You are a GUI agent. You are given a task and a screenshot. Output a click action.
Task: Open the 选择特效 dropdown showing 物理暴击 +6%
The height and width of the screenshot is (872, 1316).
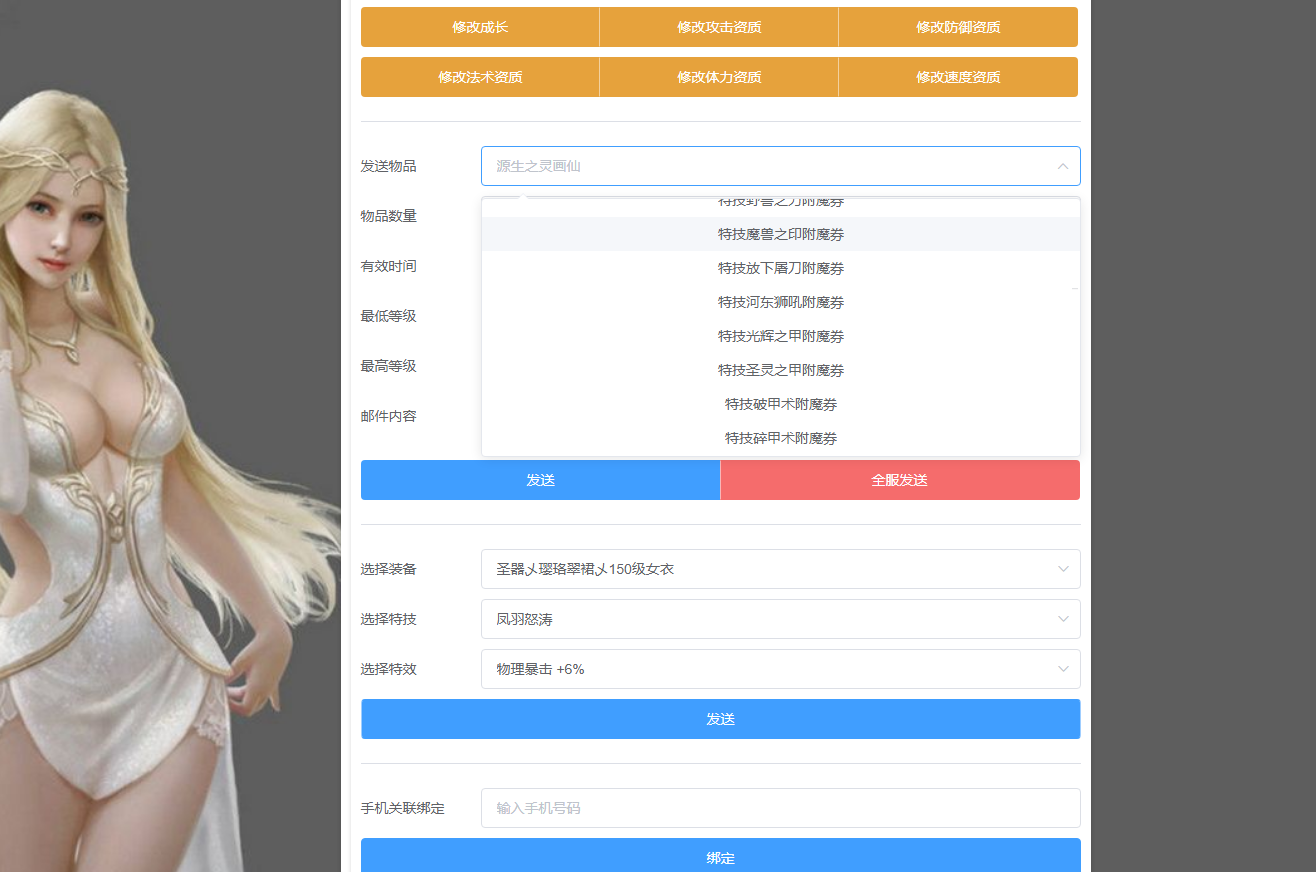click(780, 669)
